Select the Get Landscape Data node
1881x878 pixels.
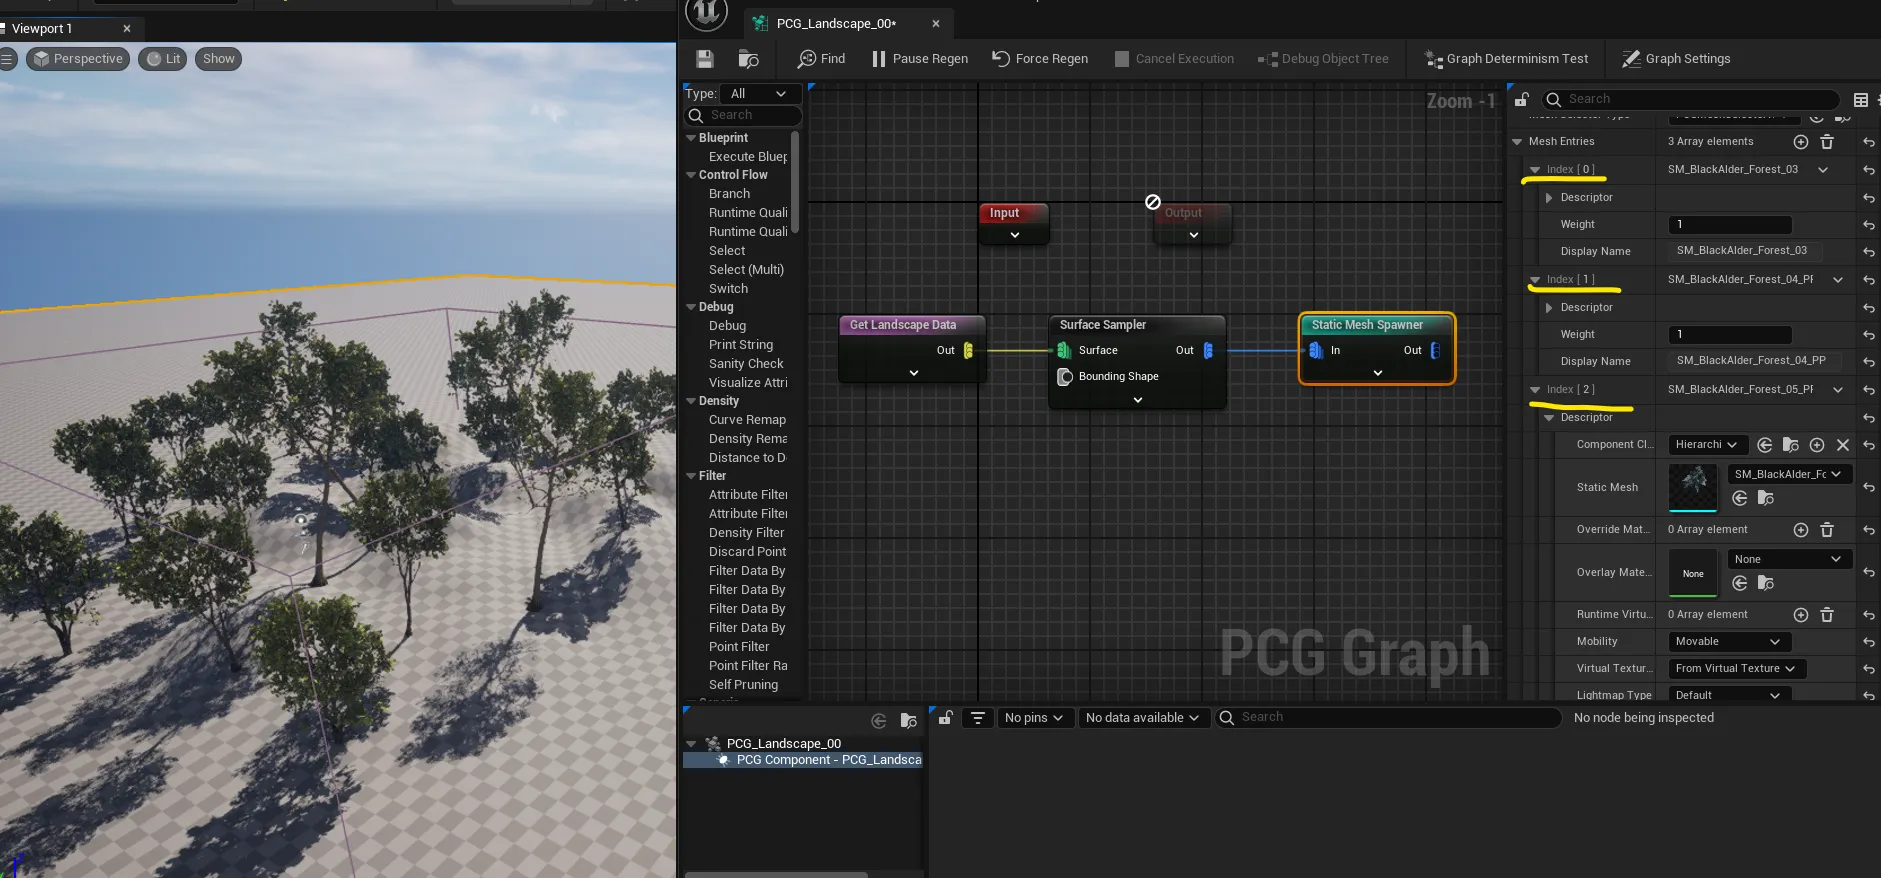pyautogui.click(x=912, y=349)
